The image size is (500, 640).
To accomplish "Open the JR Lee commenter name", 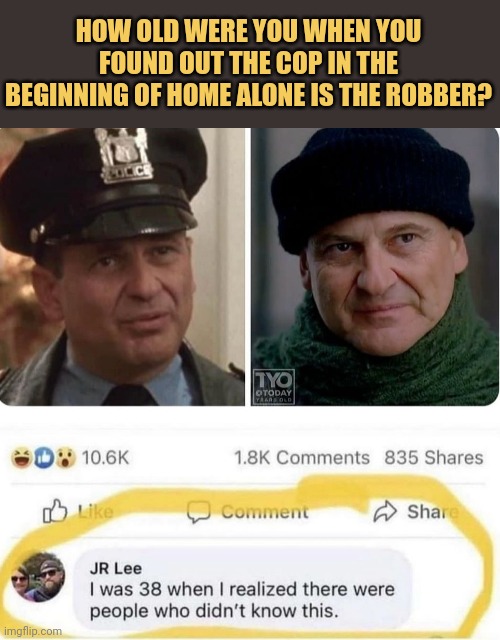I will click(116, 568).
